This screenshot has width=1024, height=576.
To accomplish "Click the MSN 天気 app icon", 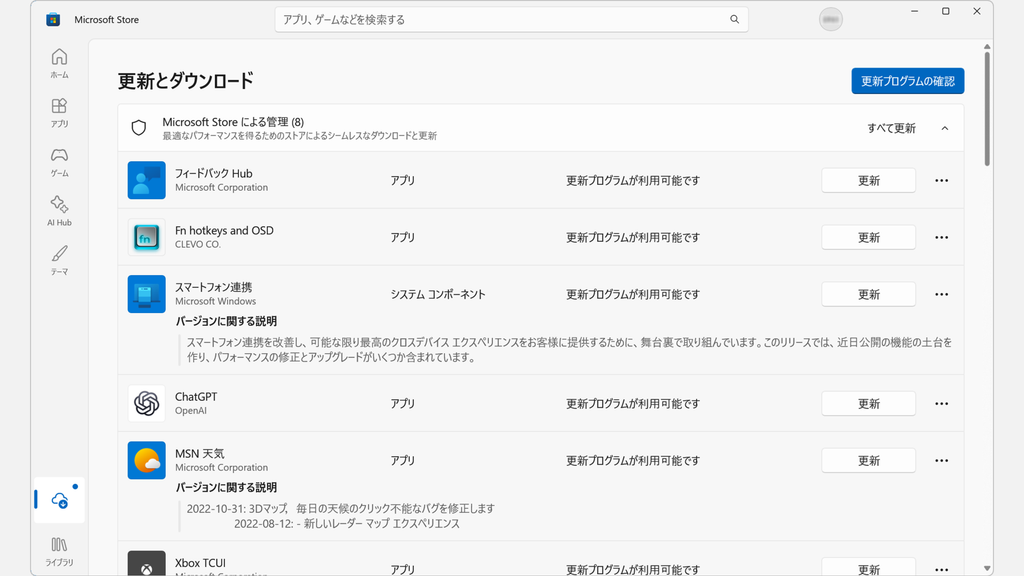I will coord(146,460).
